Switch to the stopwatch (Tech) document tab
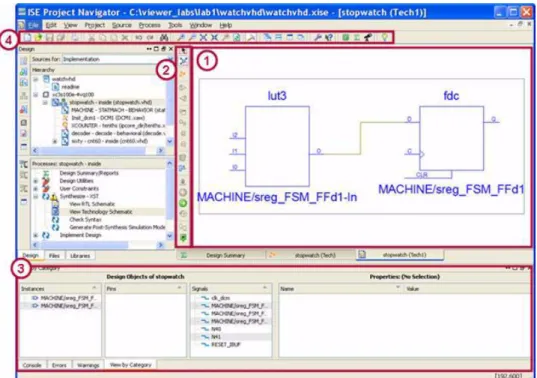The image size is (537, 378). click(311, 255)
